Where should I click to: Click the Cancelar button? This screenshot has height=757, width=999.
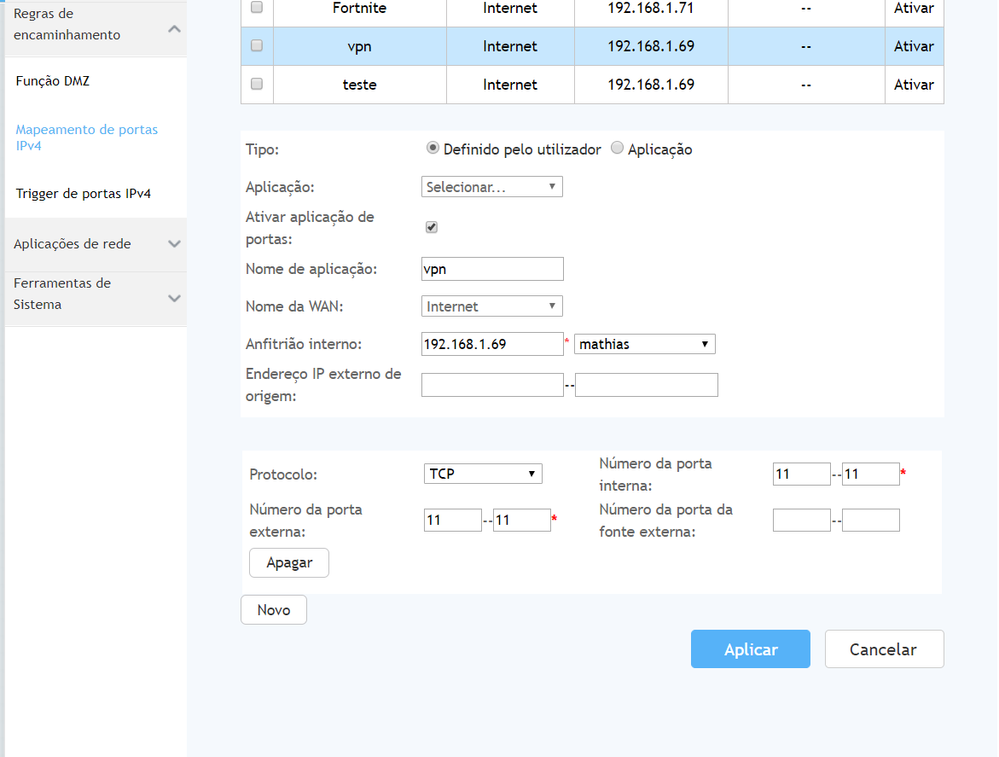coord(883,650)
